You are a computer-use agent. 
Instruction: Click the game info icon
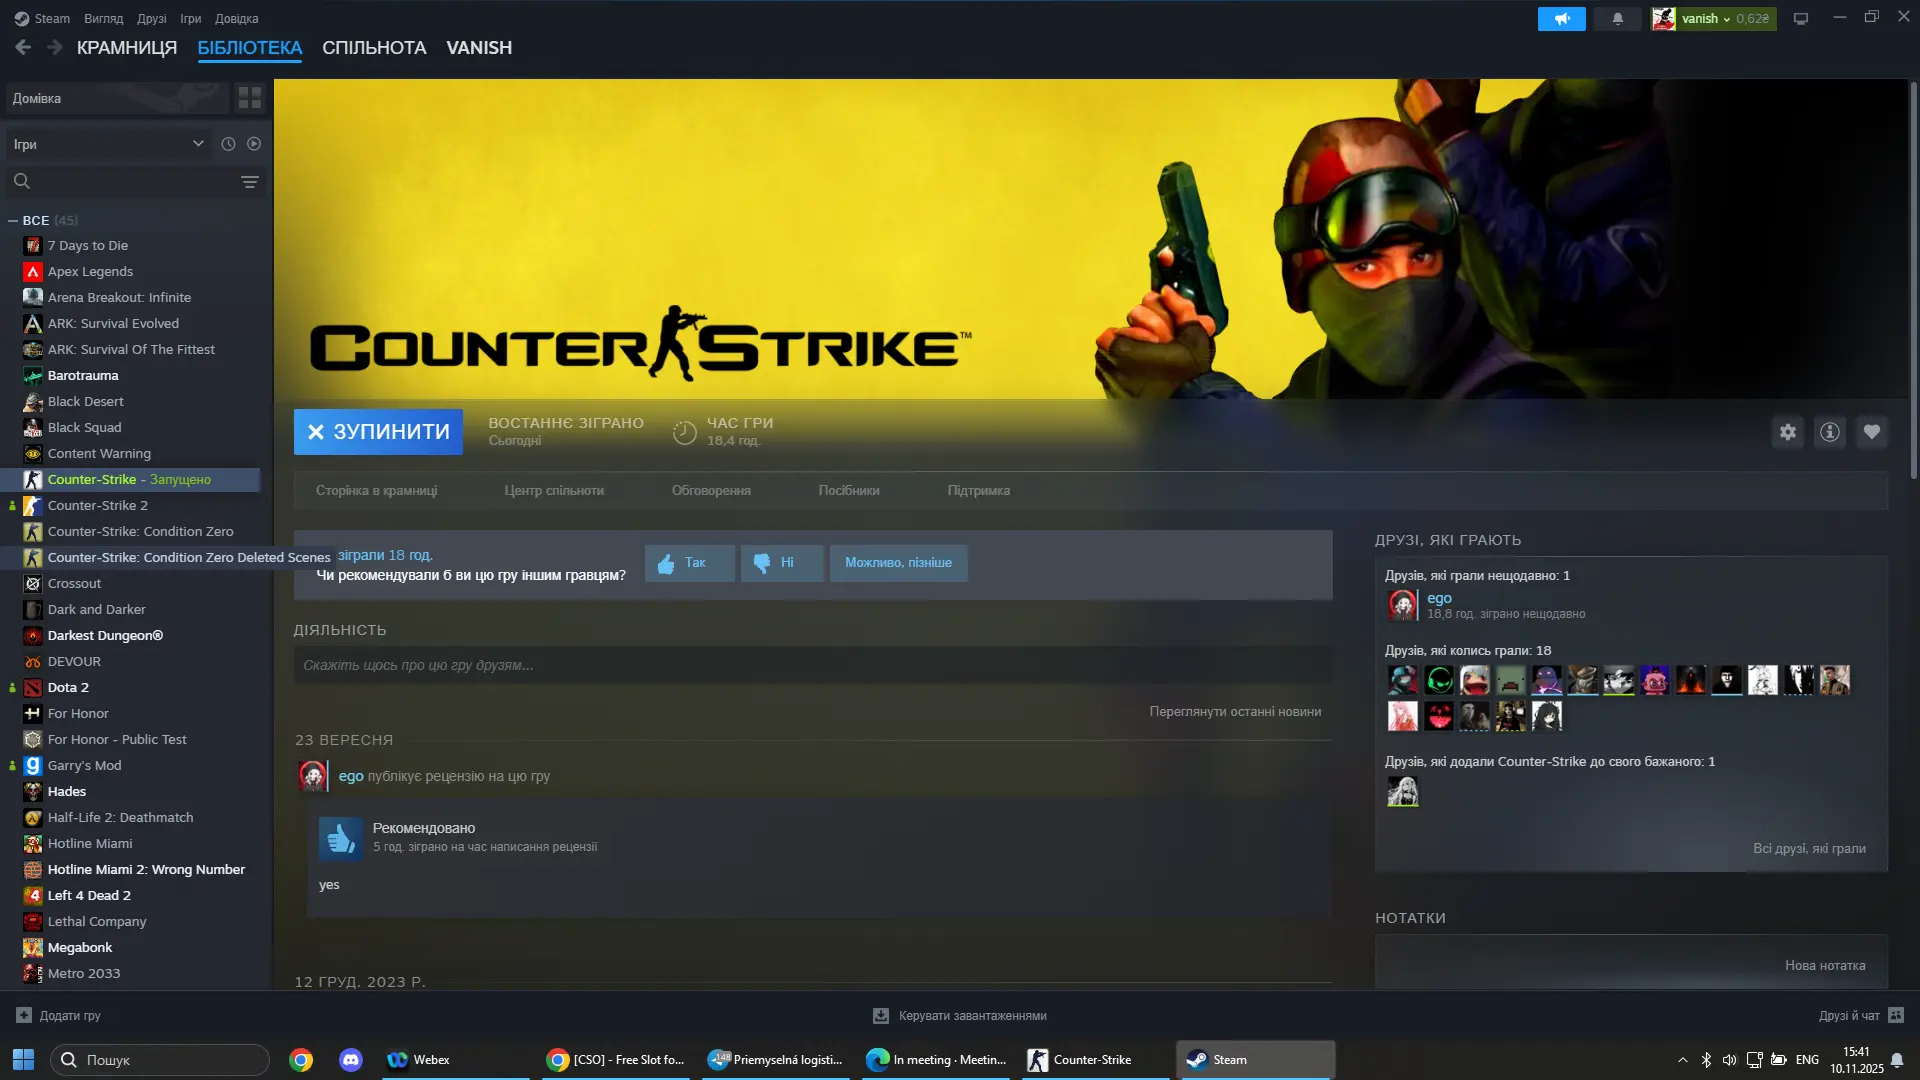pyautogui.click(x=1829, y=432)
